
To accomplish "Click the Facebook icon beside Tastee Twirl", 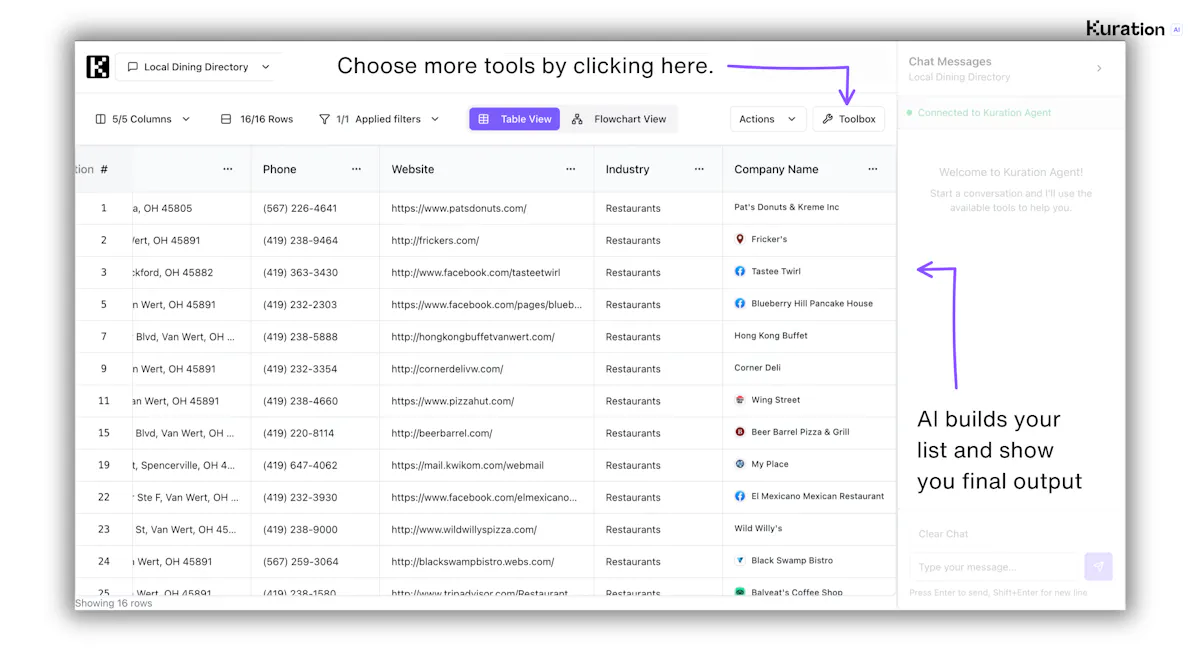I will [x=740, y=271].
